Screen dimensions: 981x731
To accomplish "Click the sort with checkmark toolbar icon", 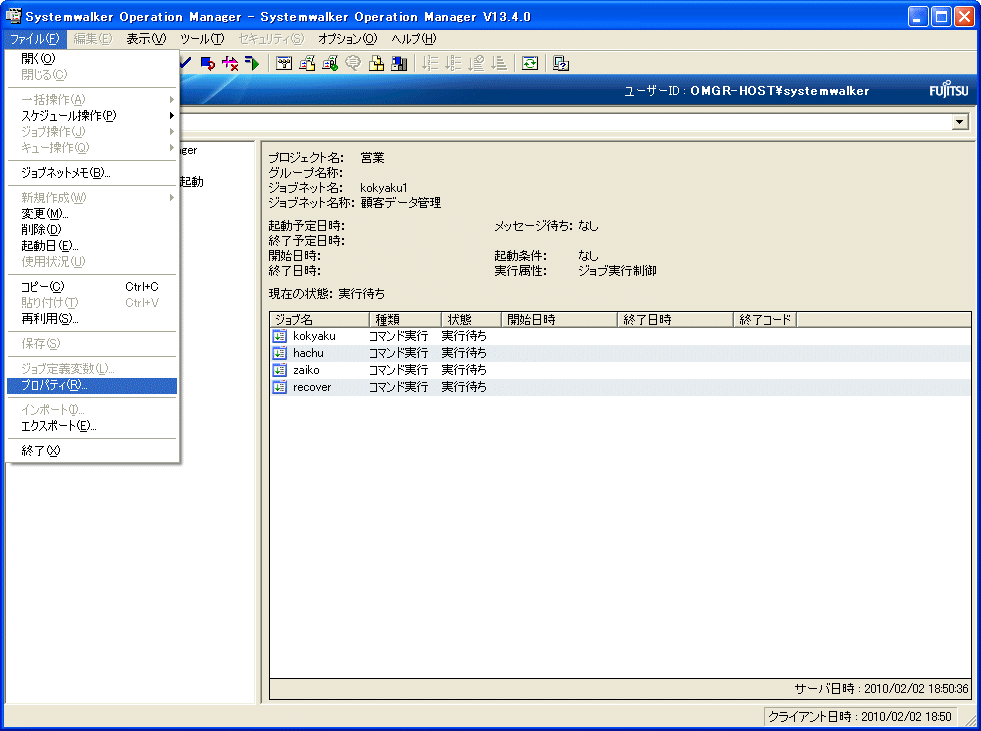I will coord(477,63).
